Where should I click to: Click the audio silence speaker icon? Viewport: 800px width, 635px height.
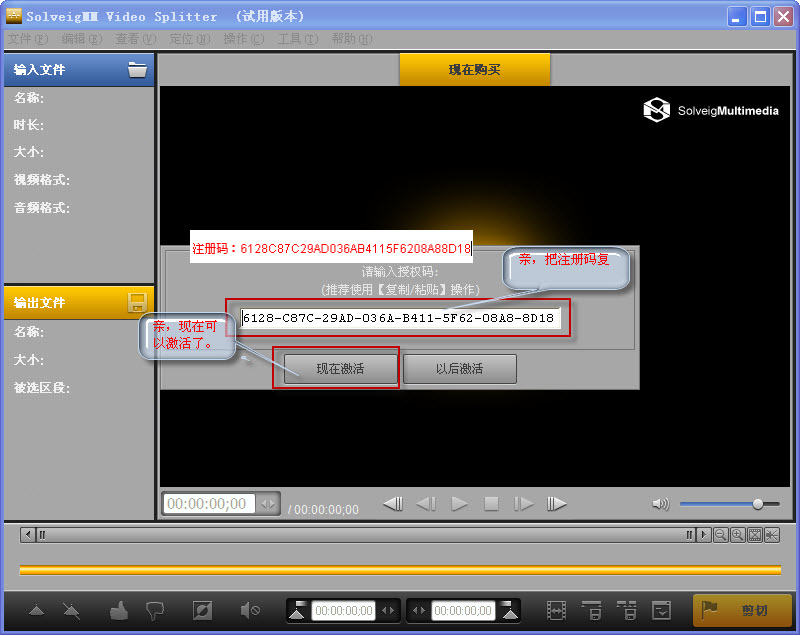[x=250, y=611]
